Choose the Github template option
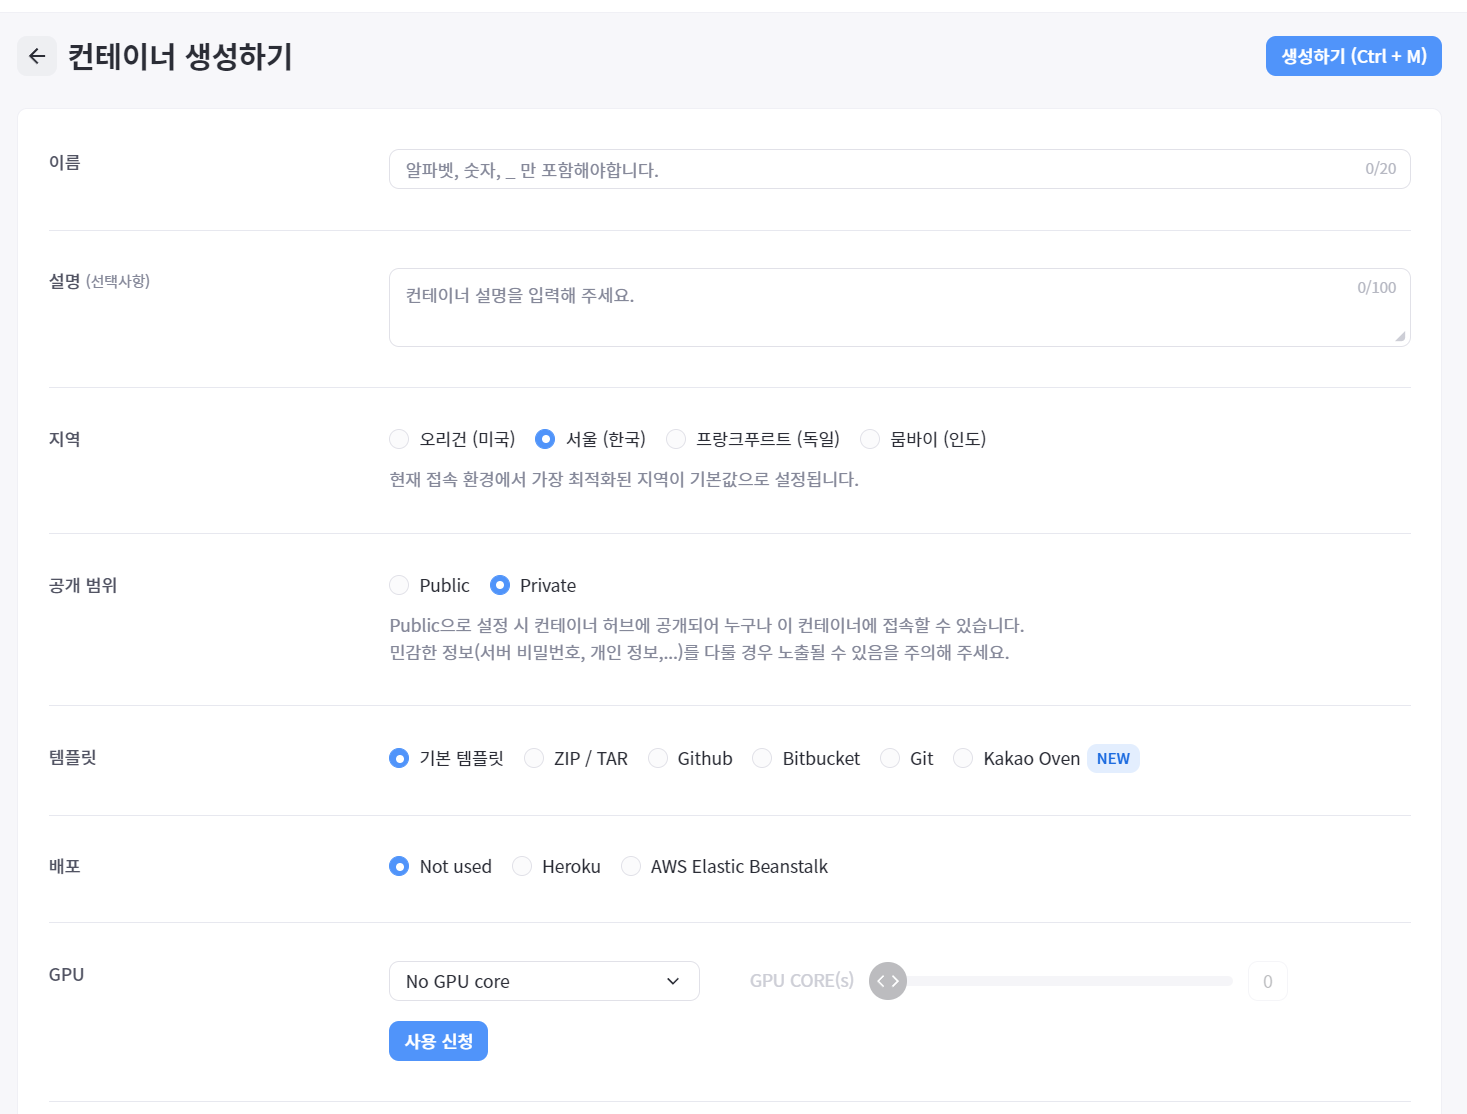 [x=658, y=758]
